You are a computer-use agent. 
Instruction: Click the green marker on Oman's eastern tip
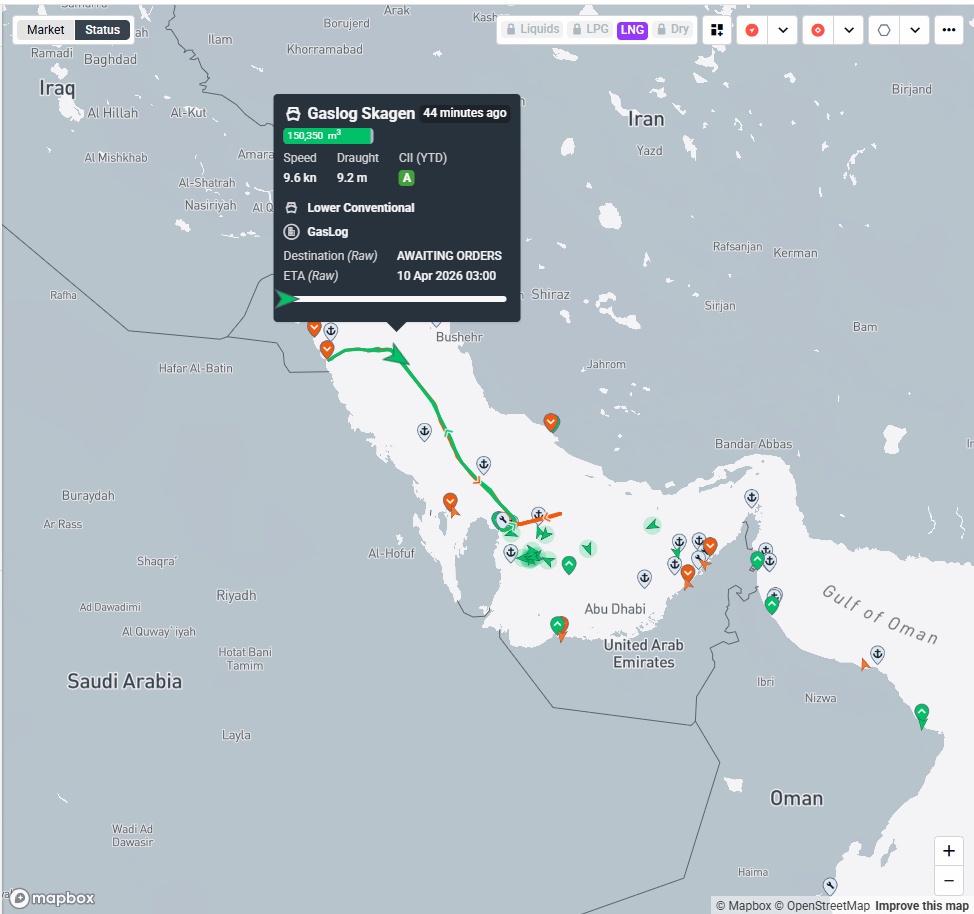922,713
